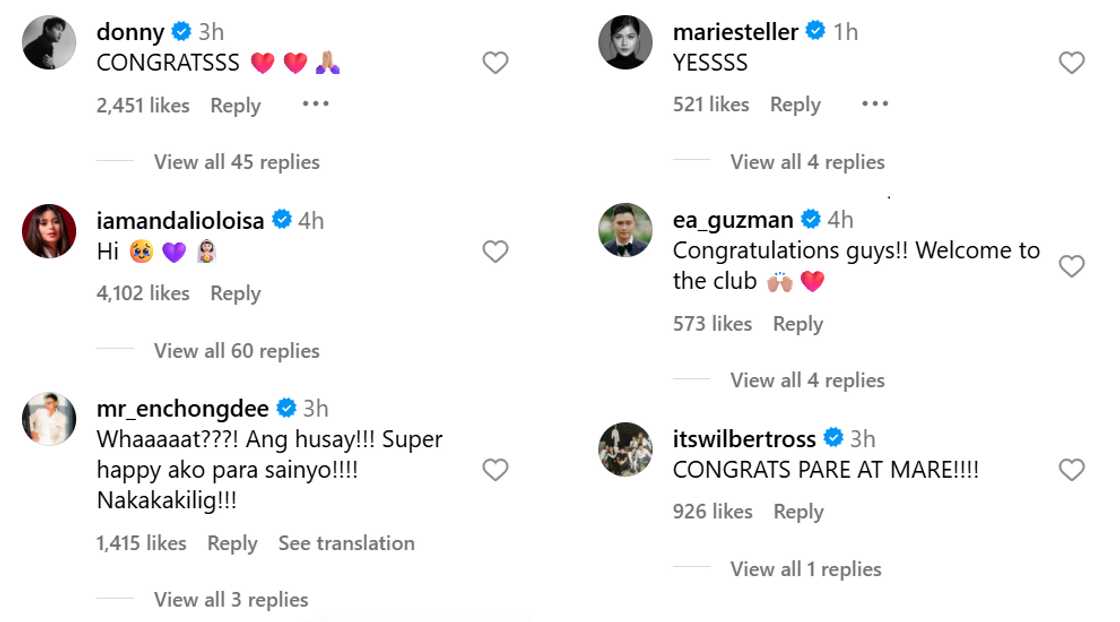
Task: Expand all 4 replies under ea_guzman's comment
Action: pos(807,380)
